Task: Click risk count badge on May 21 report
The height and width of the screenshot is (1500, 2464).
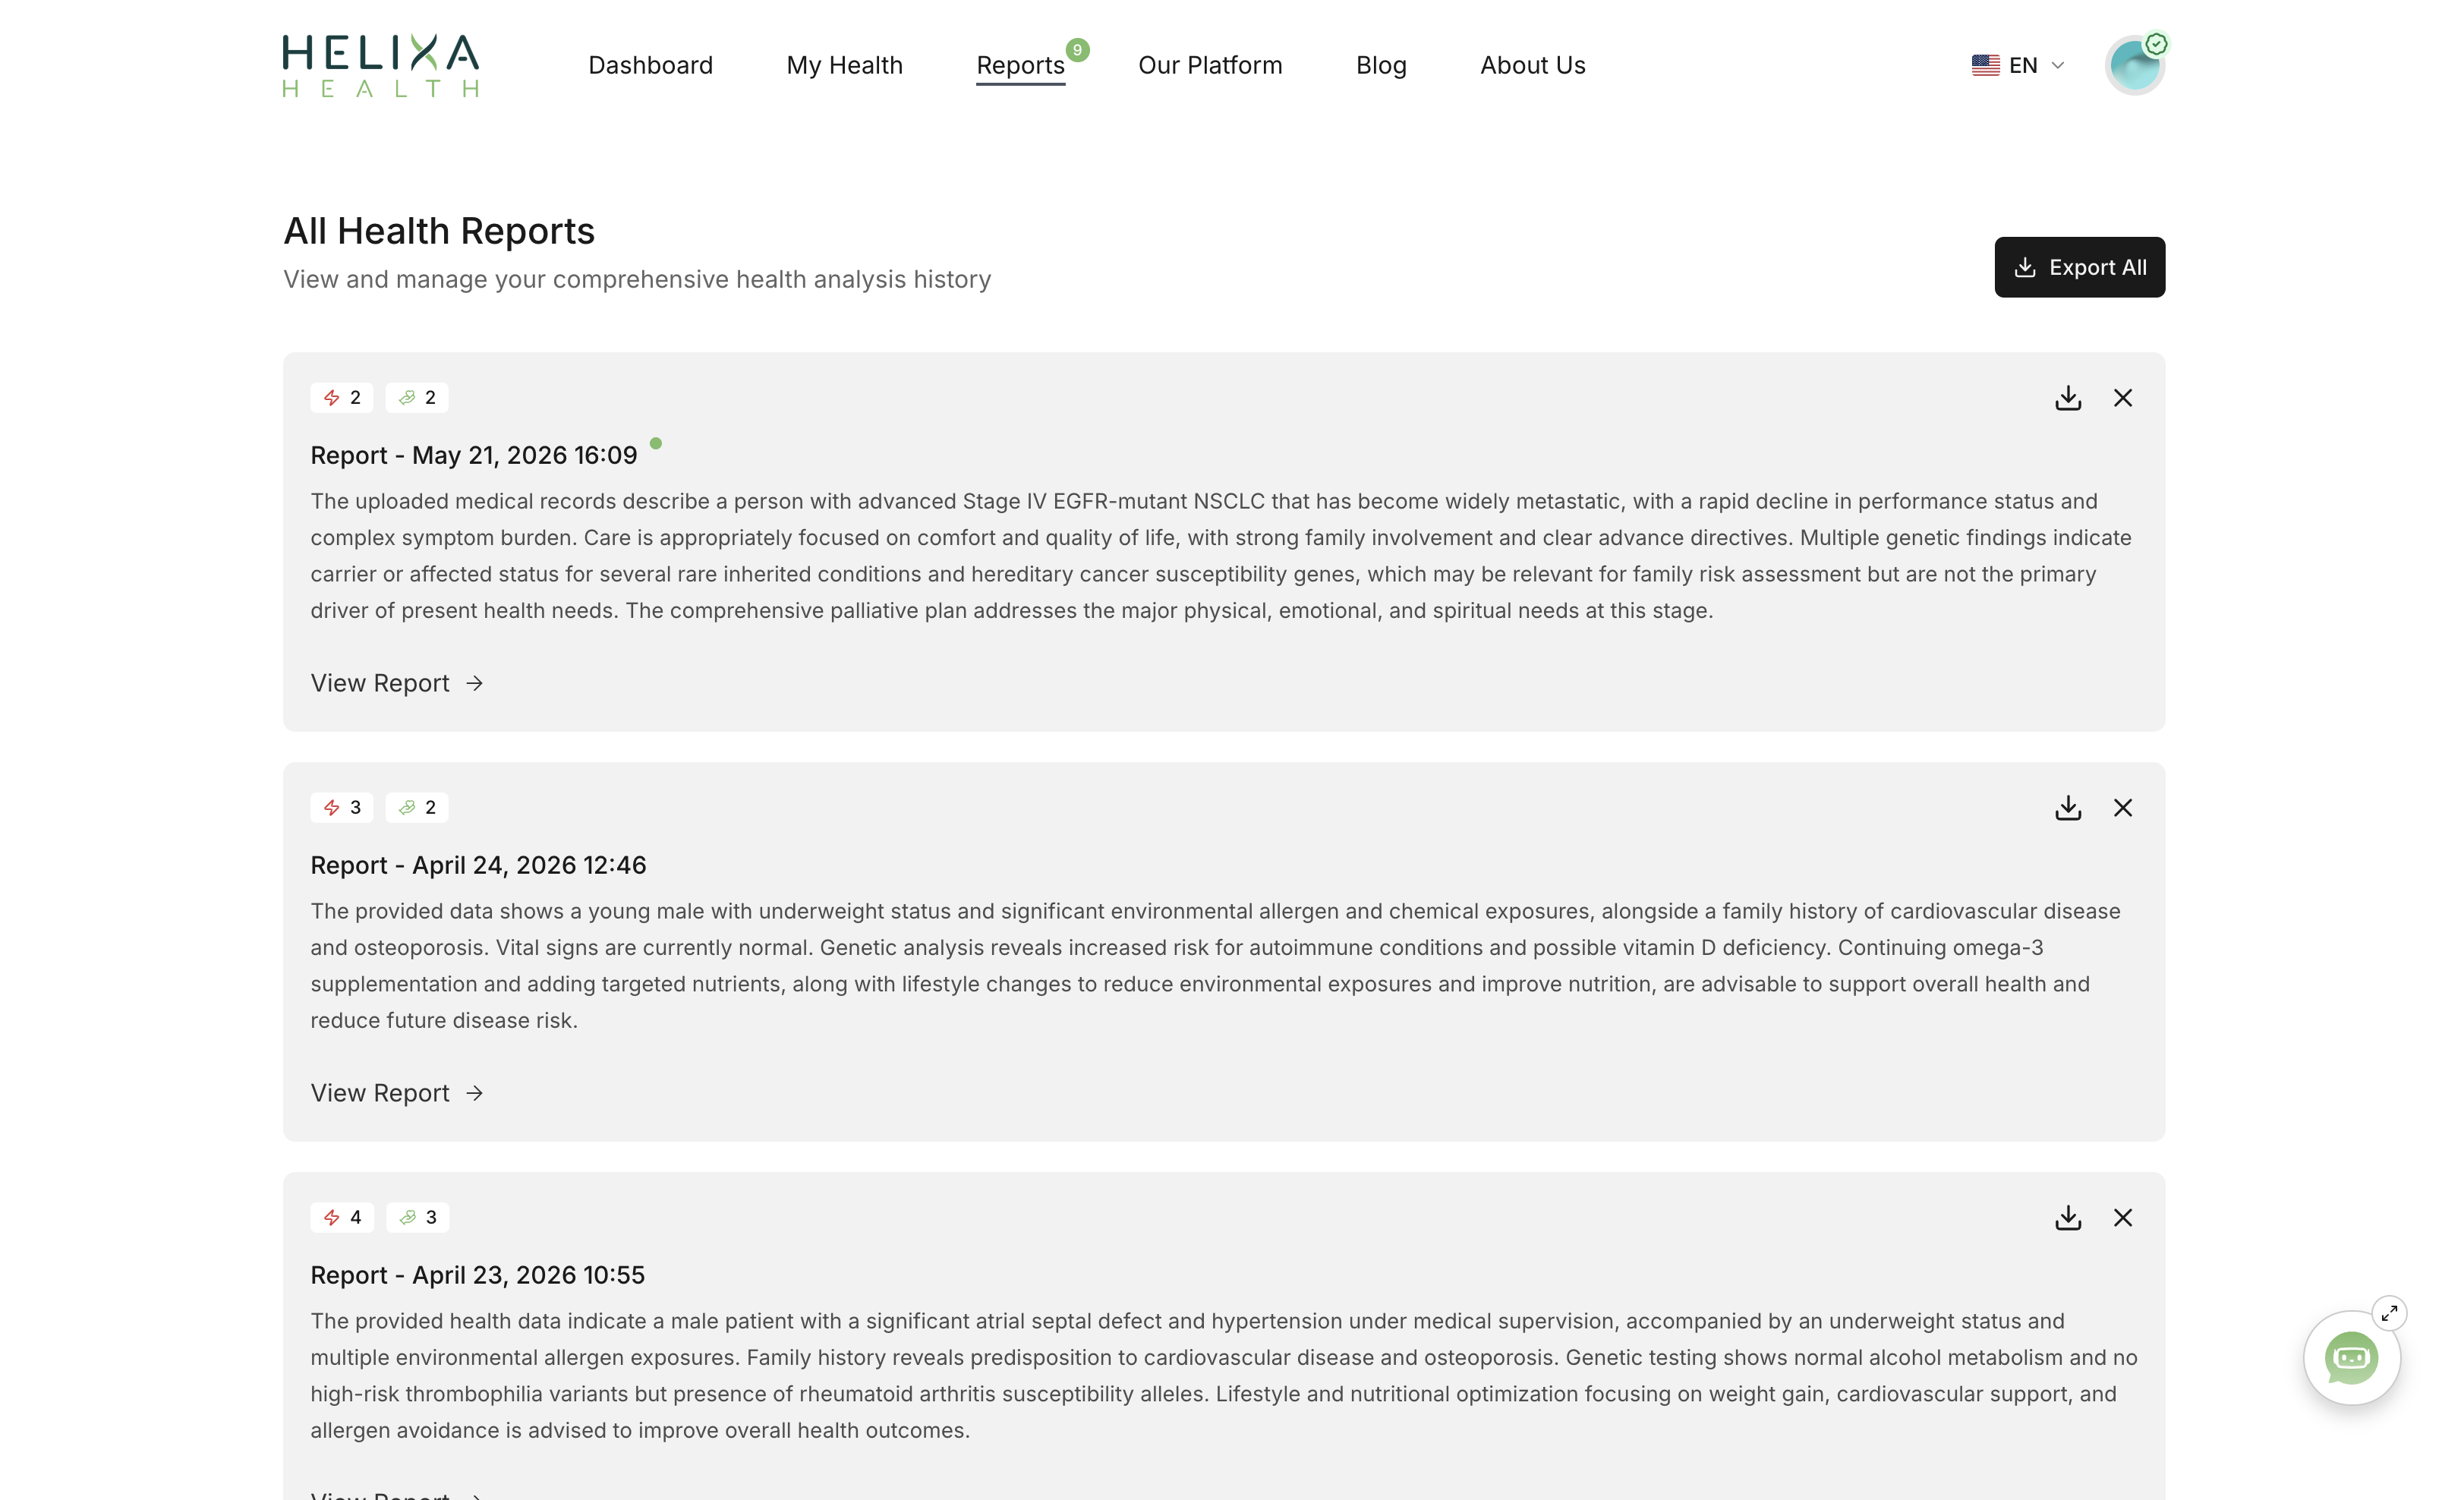Action: 342,397
